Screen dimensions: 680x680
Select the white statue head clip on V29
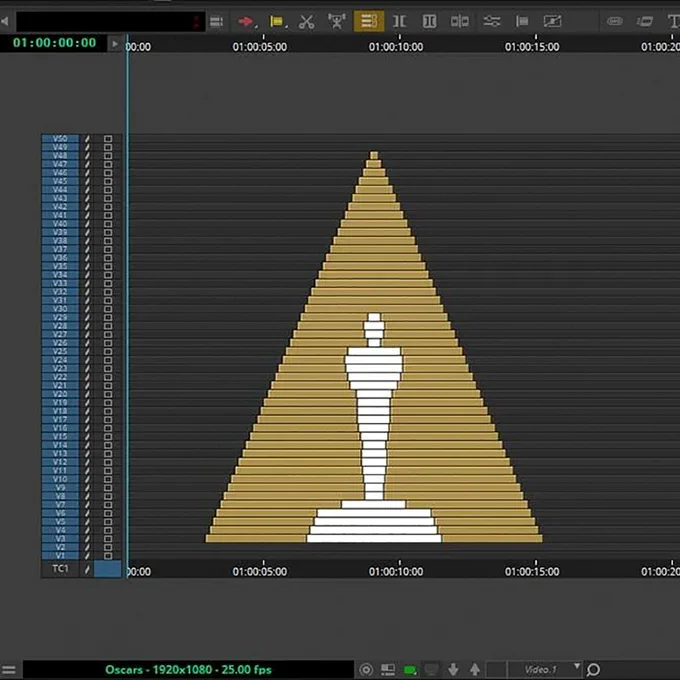tap(374, 317)
